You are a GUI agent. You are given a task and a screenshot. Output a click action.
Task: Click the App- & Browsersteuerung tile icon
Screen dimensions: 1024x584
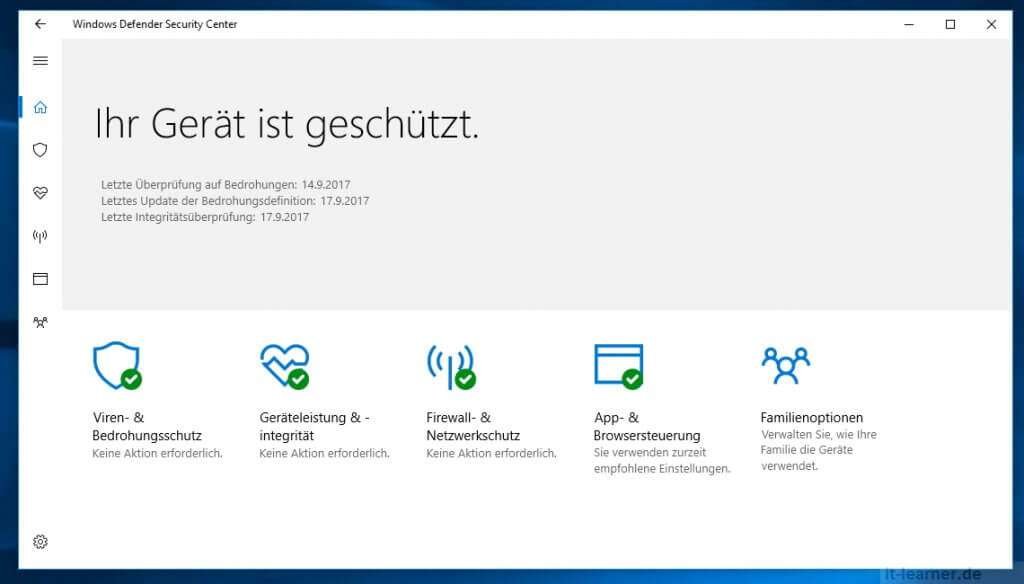point(617,365)
